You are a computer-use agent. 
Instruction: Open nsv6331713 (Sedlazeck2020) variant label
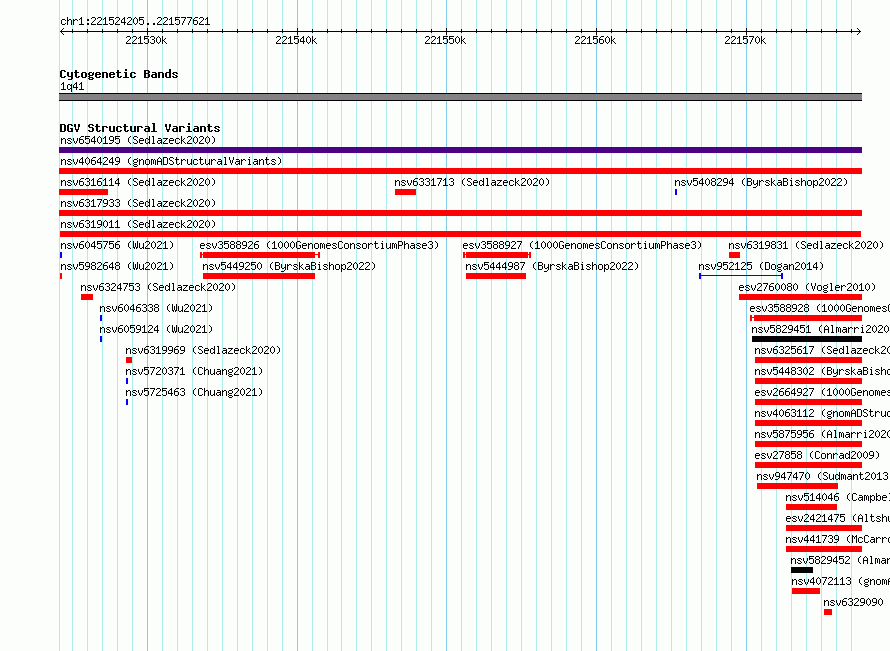472,182
